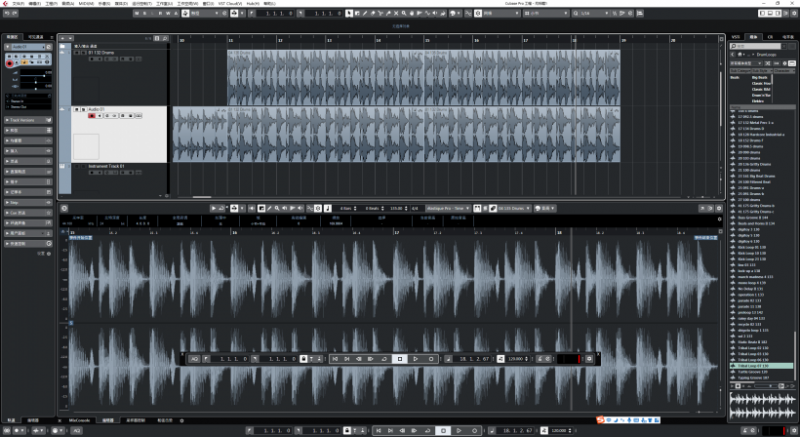The width and height of the screenshot is (800, 437).
Task: Toggle left zone visibility button
Action: coord(762,13)
